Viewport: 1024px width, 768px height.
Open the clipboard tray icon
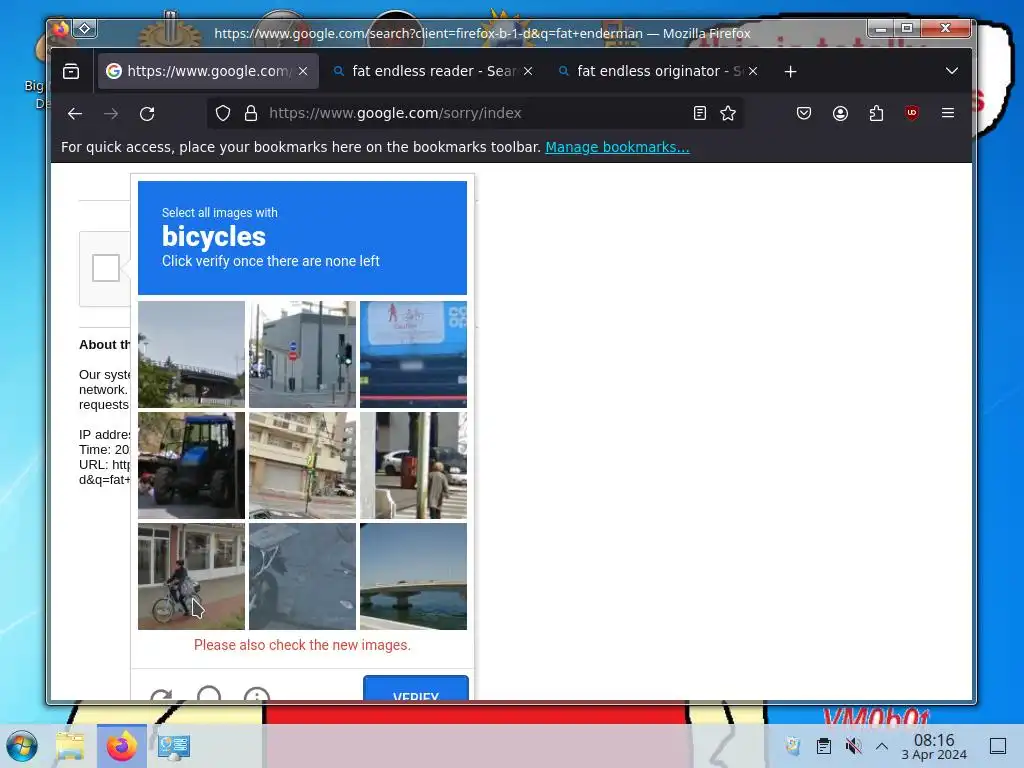(x=824, y=746)
